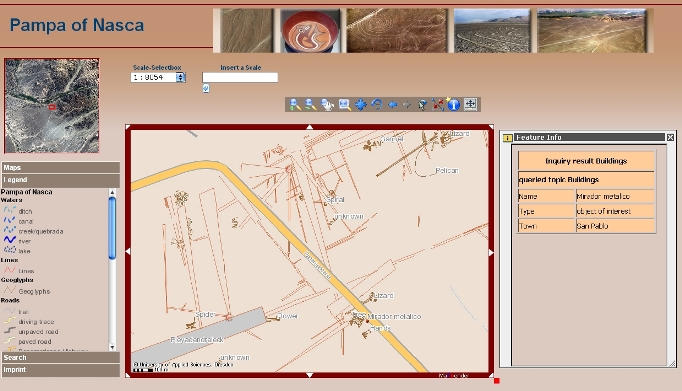The width and height of the screenshot is (682, 391).
Task: Click the map size toggle icon
Action: point(470,104)
